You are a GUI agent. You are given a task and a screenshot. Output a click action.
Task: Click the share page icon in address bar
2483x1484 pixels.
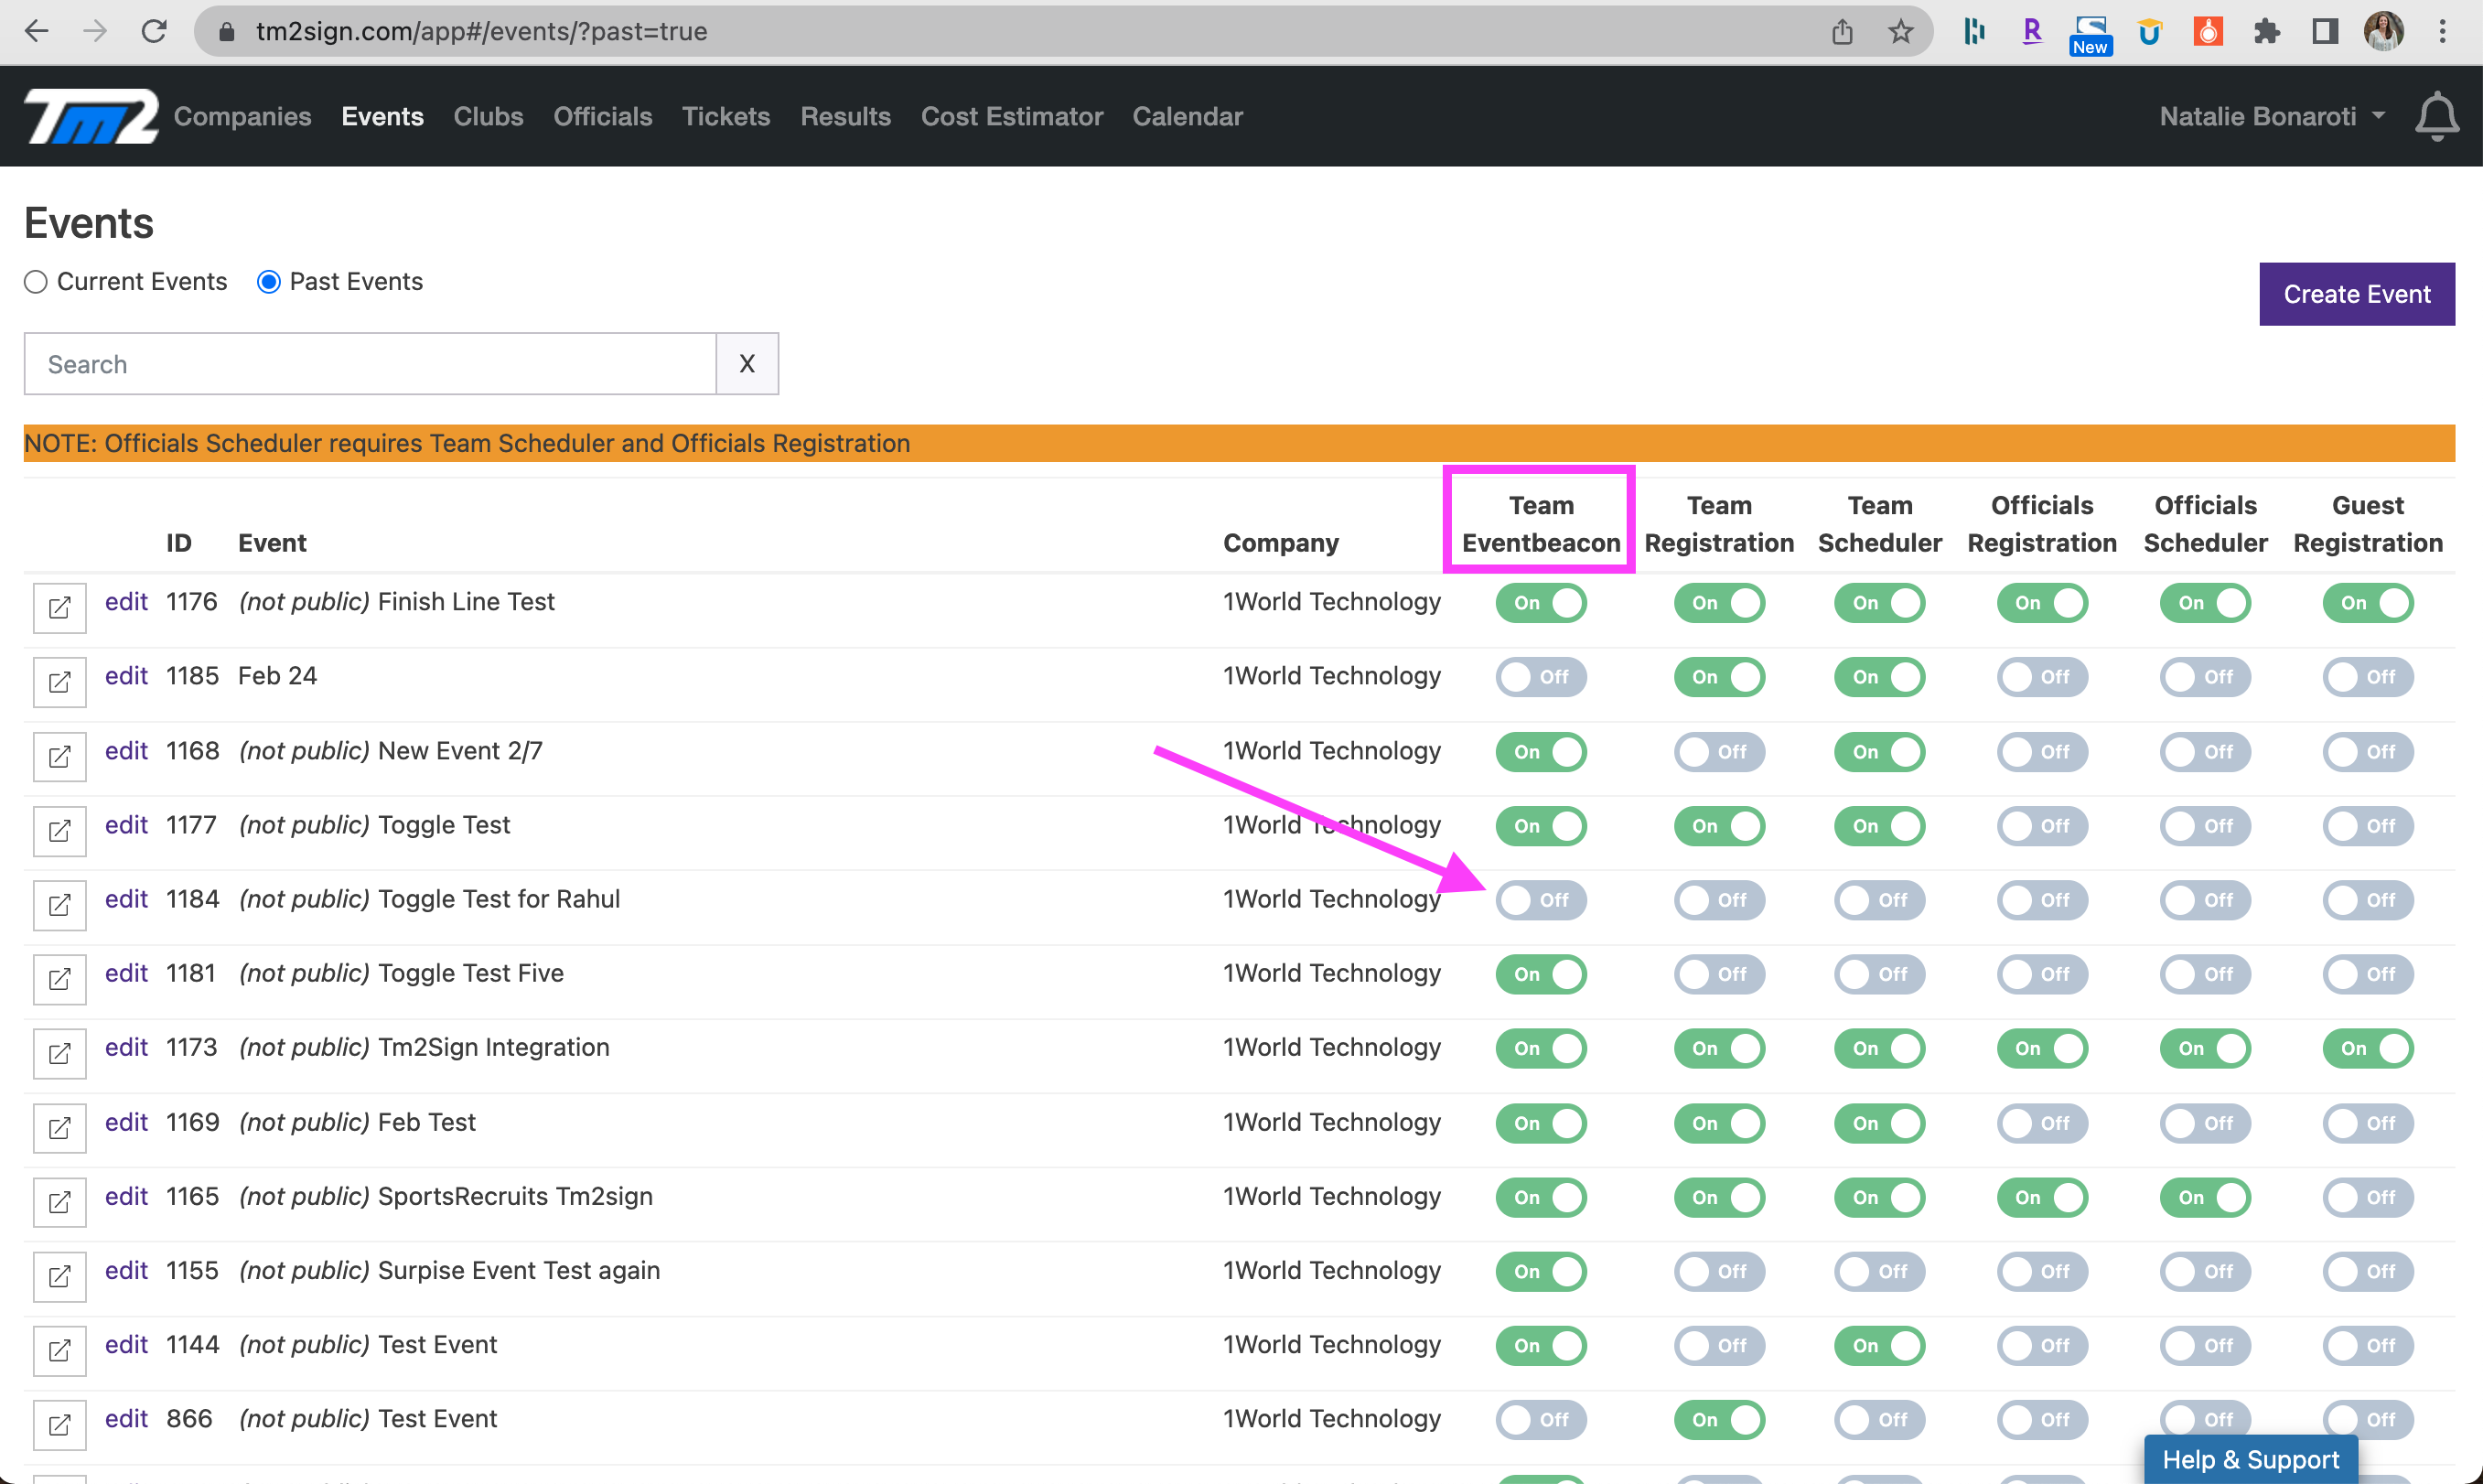pos(1842,32)
